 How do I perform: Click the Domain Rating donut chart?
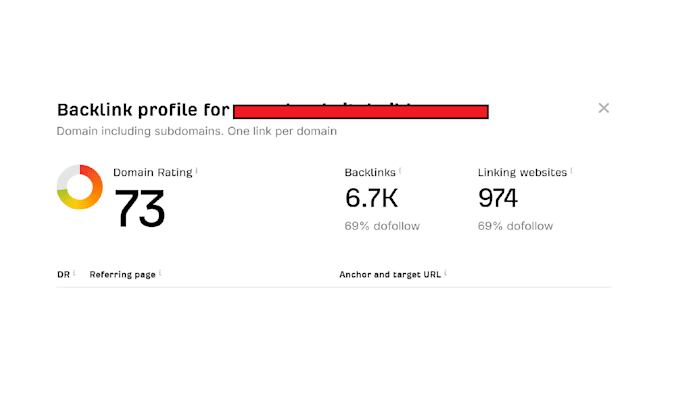(x=80, y=187)
